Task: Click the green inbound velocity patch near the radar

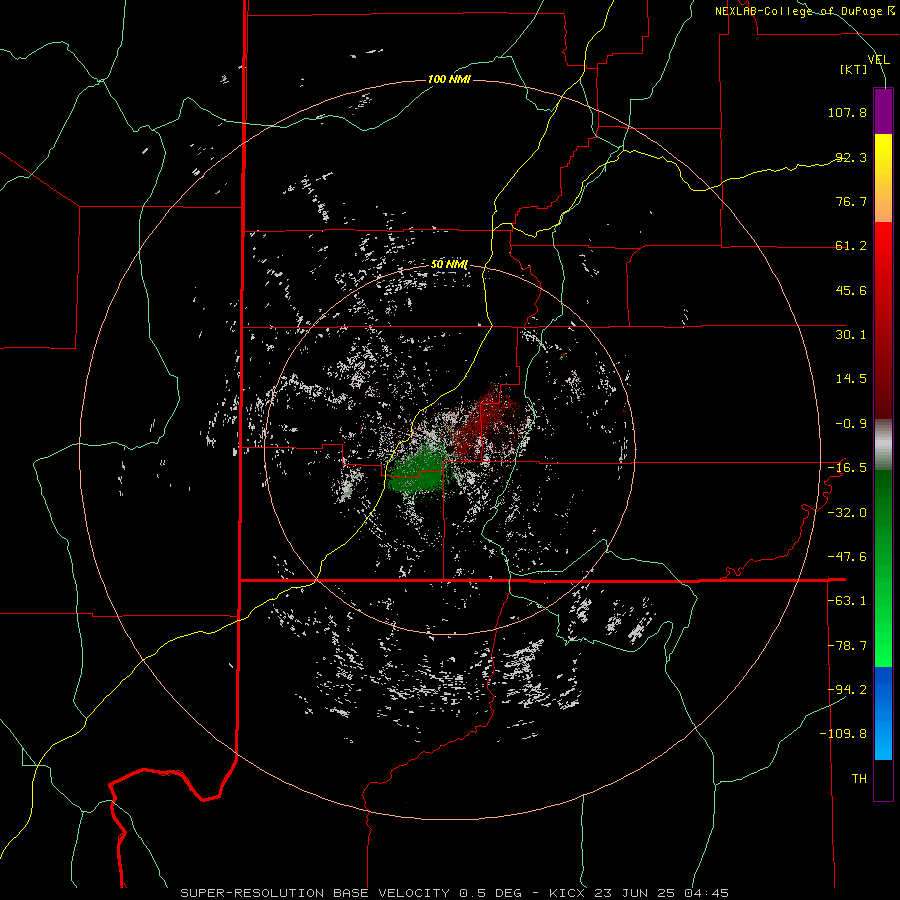Action: click(x=418, y=471)
